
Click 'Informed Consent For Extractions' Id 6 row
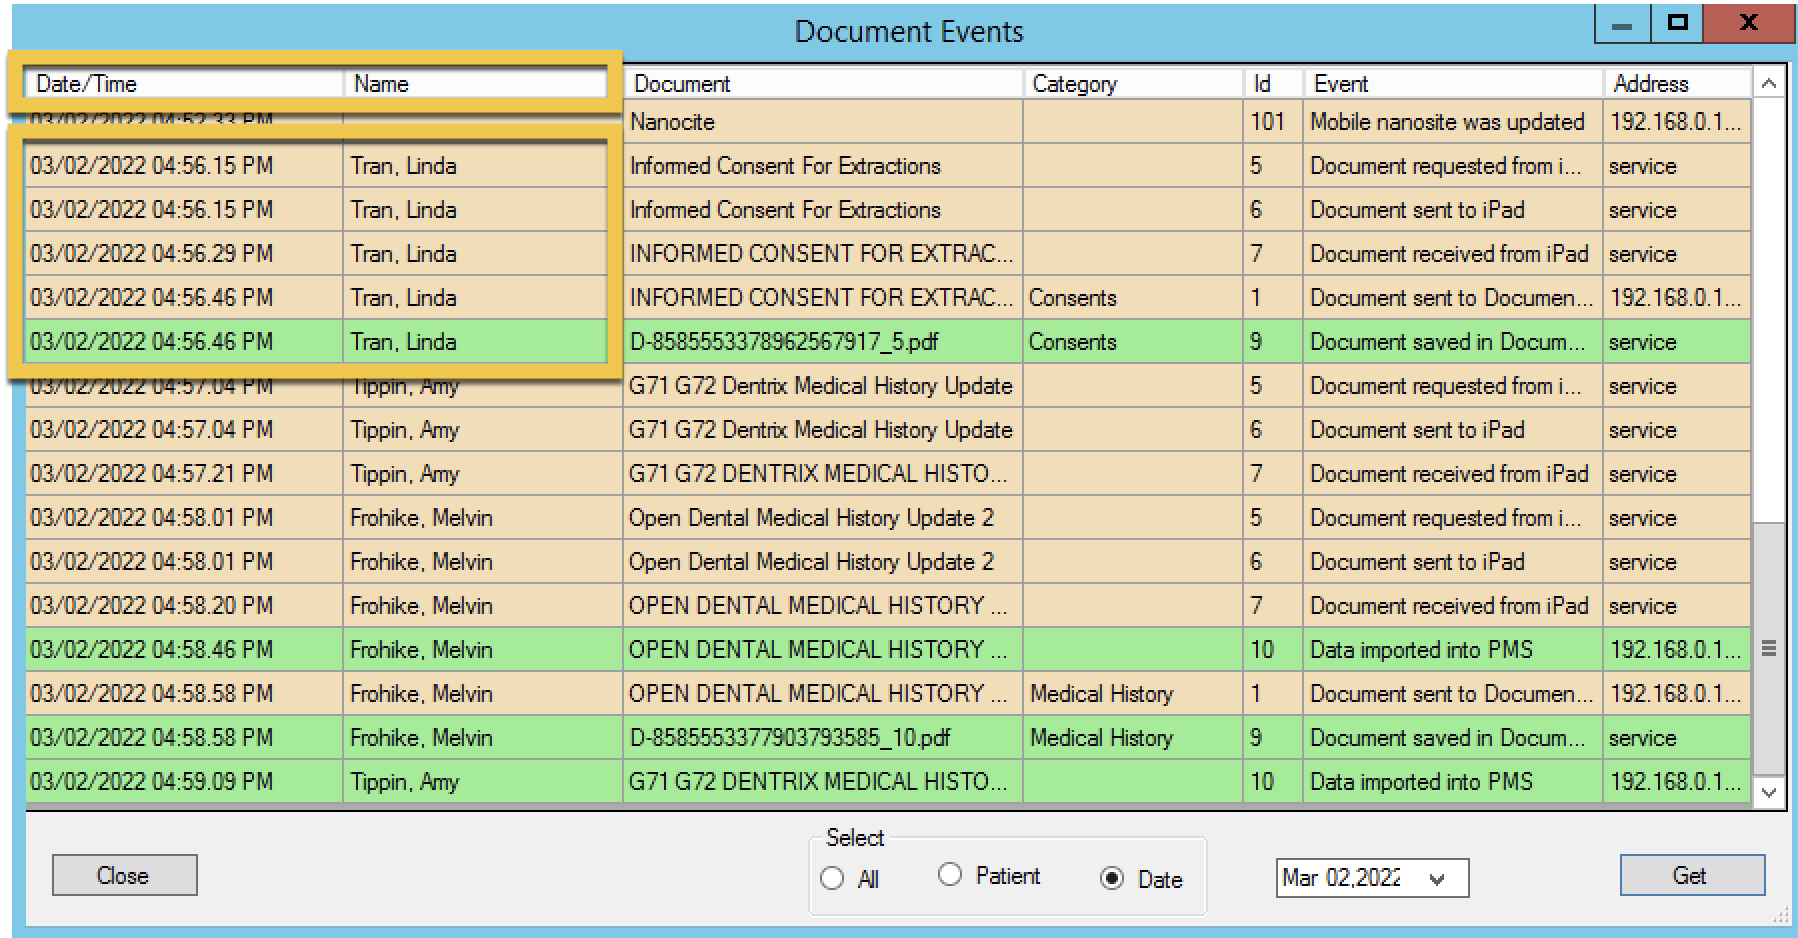coord(823,210)
